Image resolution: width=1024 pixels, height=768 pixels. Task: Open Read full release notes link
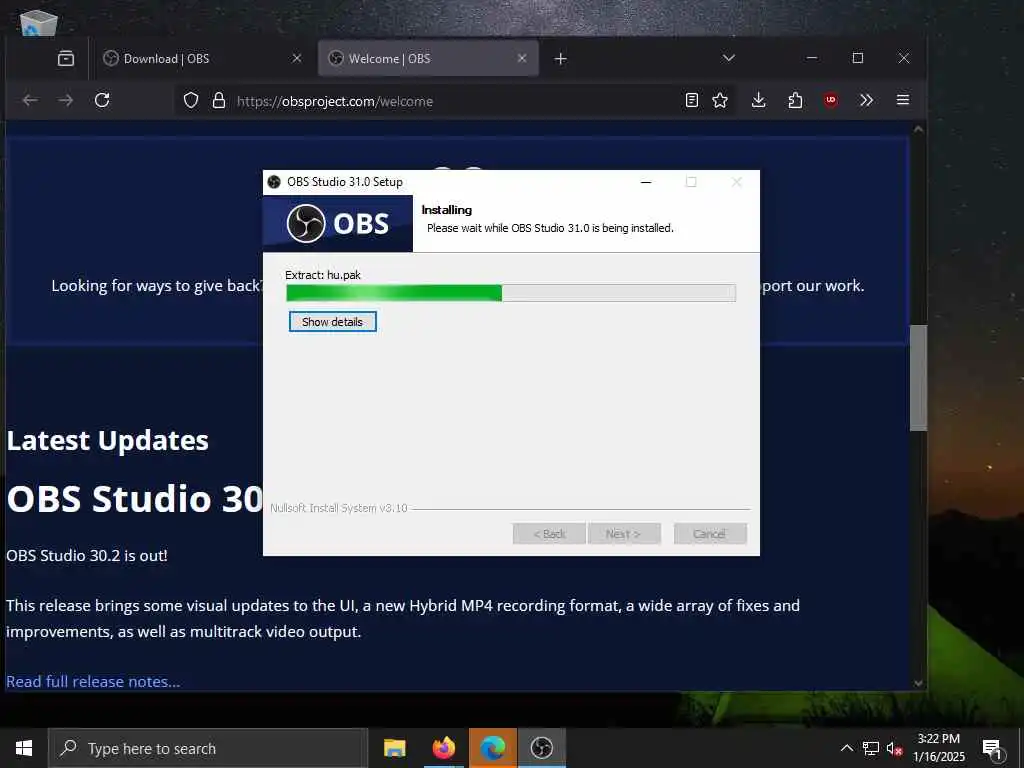(93, 682)
